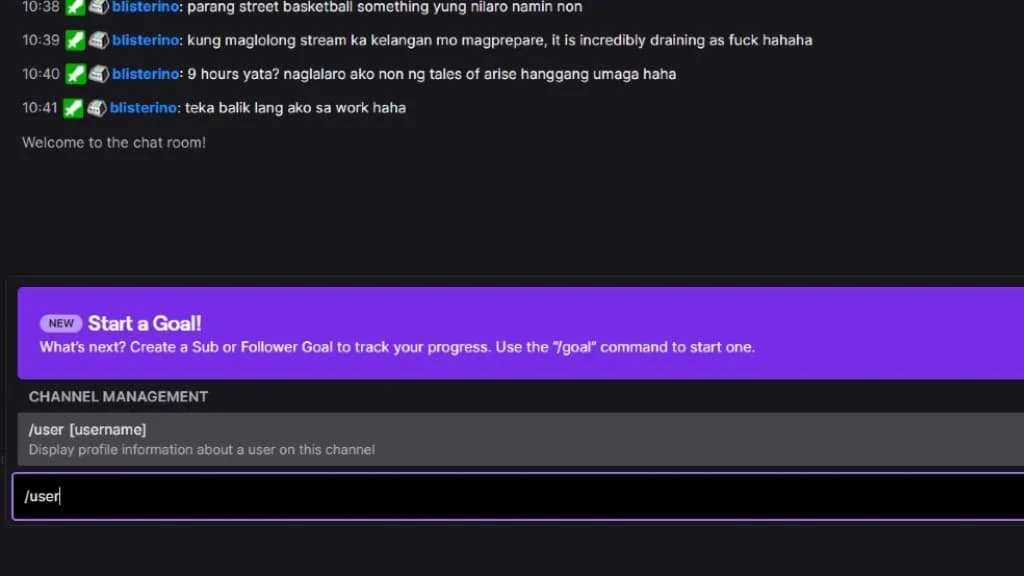Click the Welcome to the chat room! notice
This screenshot has height=576, width=1024.
click(x=114, y=142)
